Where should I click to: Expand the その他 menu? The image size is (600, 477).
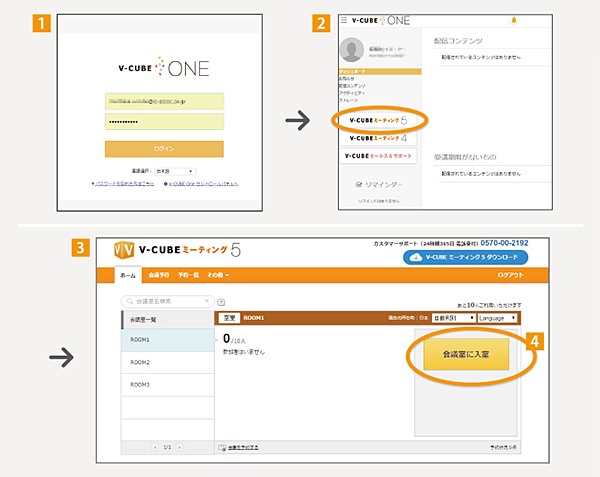pos(218,275)
